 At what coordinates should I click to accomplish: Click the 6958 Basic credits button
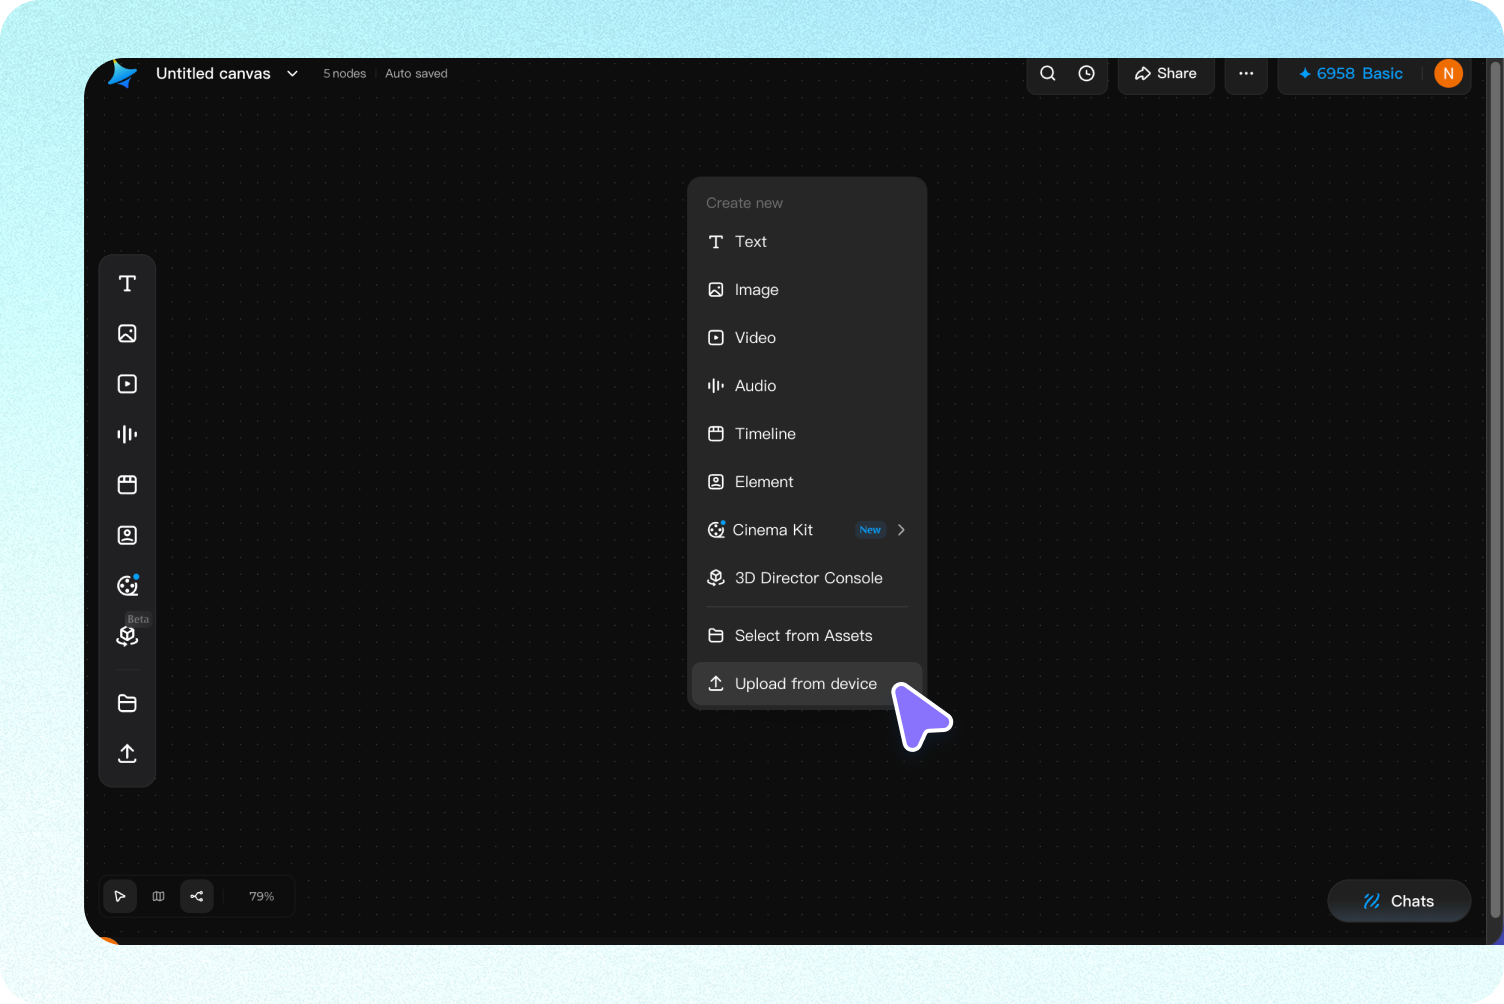point(1350,73)
